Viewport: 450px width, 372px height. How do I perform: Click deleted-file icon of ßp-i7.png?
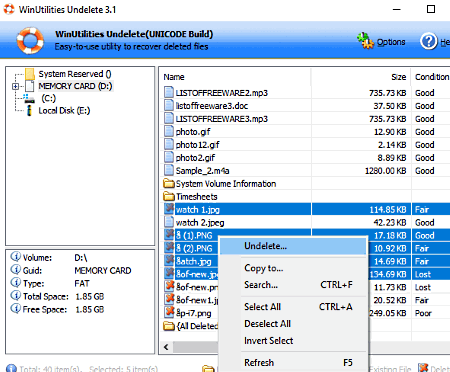[169, 312]
